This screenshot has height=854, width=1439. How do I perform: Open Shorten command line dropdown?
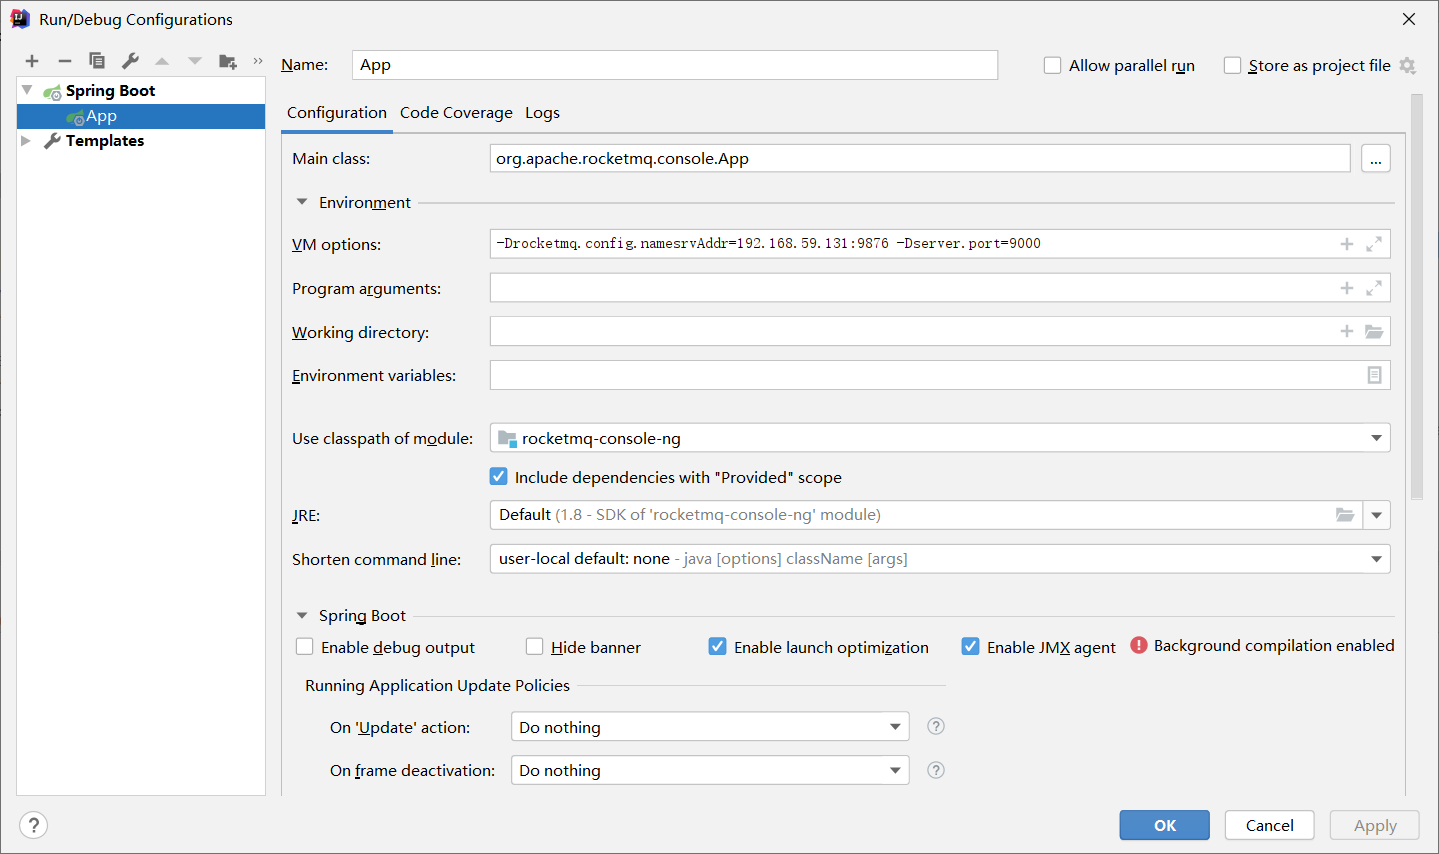click(940, 559)
